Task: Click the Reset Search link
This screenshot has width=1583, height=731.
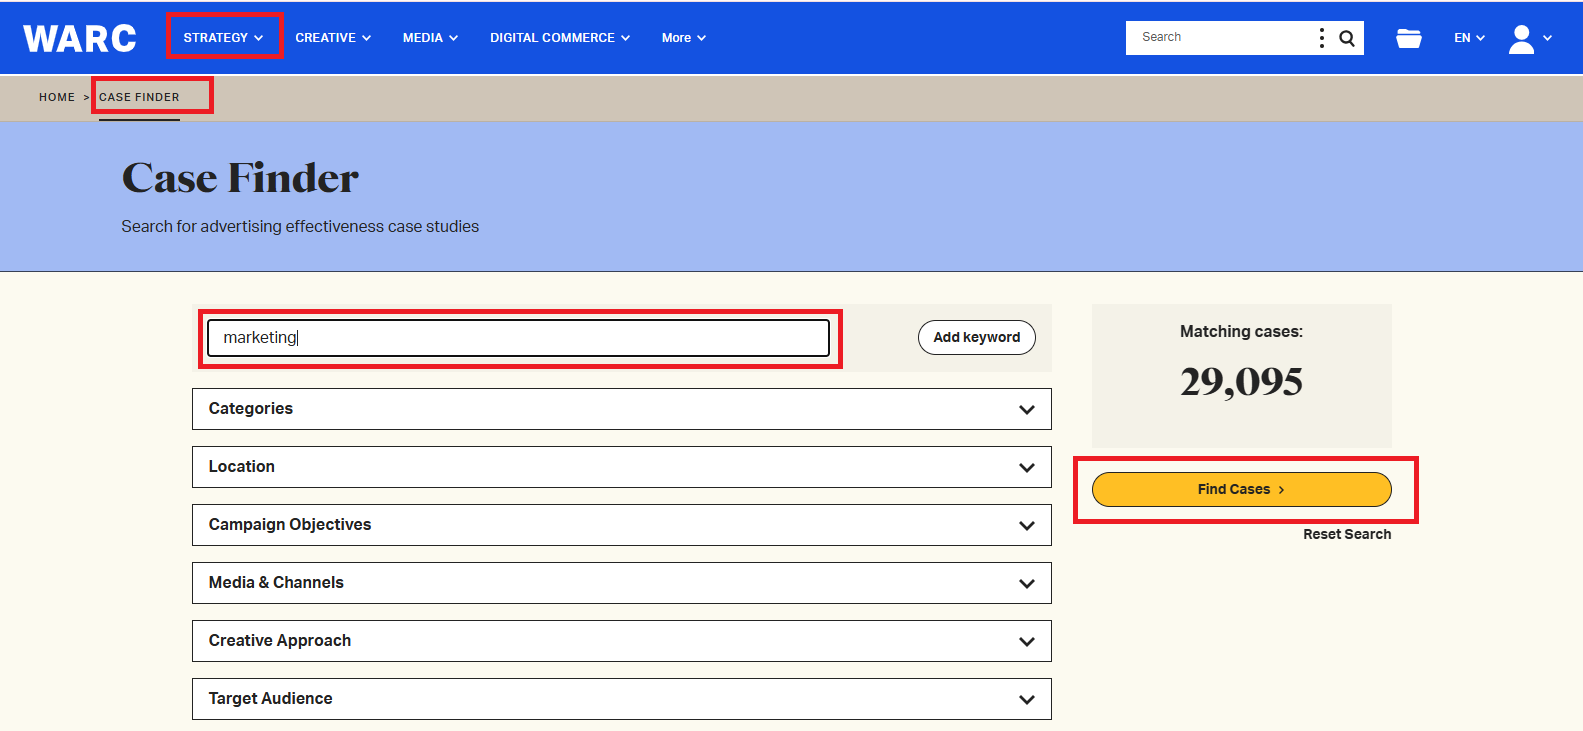Action: [1346, 534]
